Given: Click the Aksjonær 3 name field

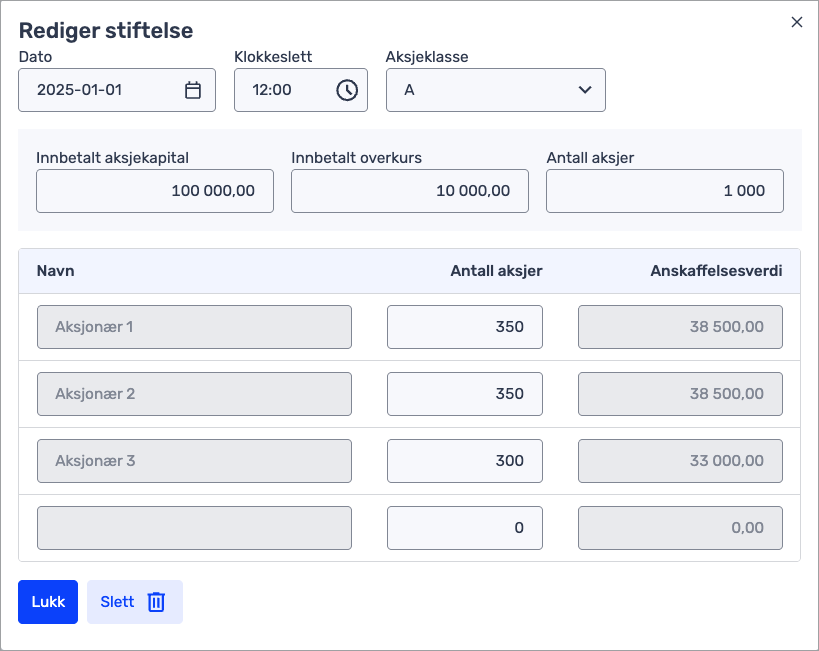Looking at the screenshot, I should coord(194,461).
